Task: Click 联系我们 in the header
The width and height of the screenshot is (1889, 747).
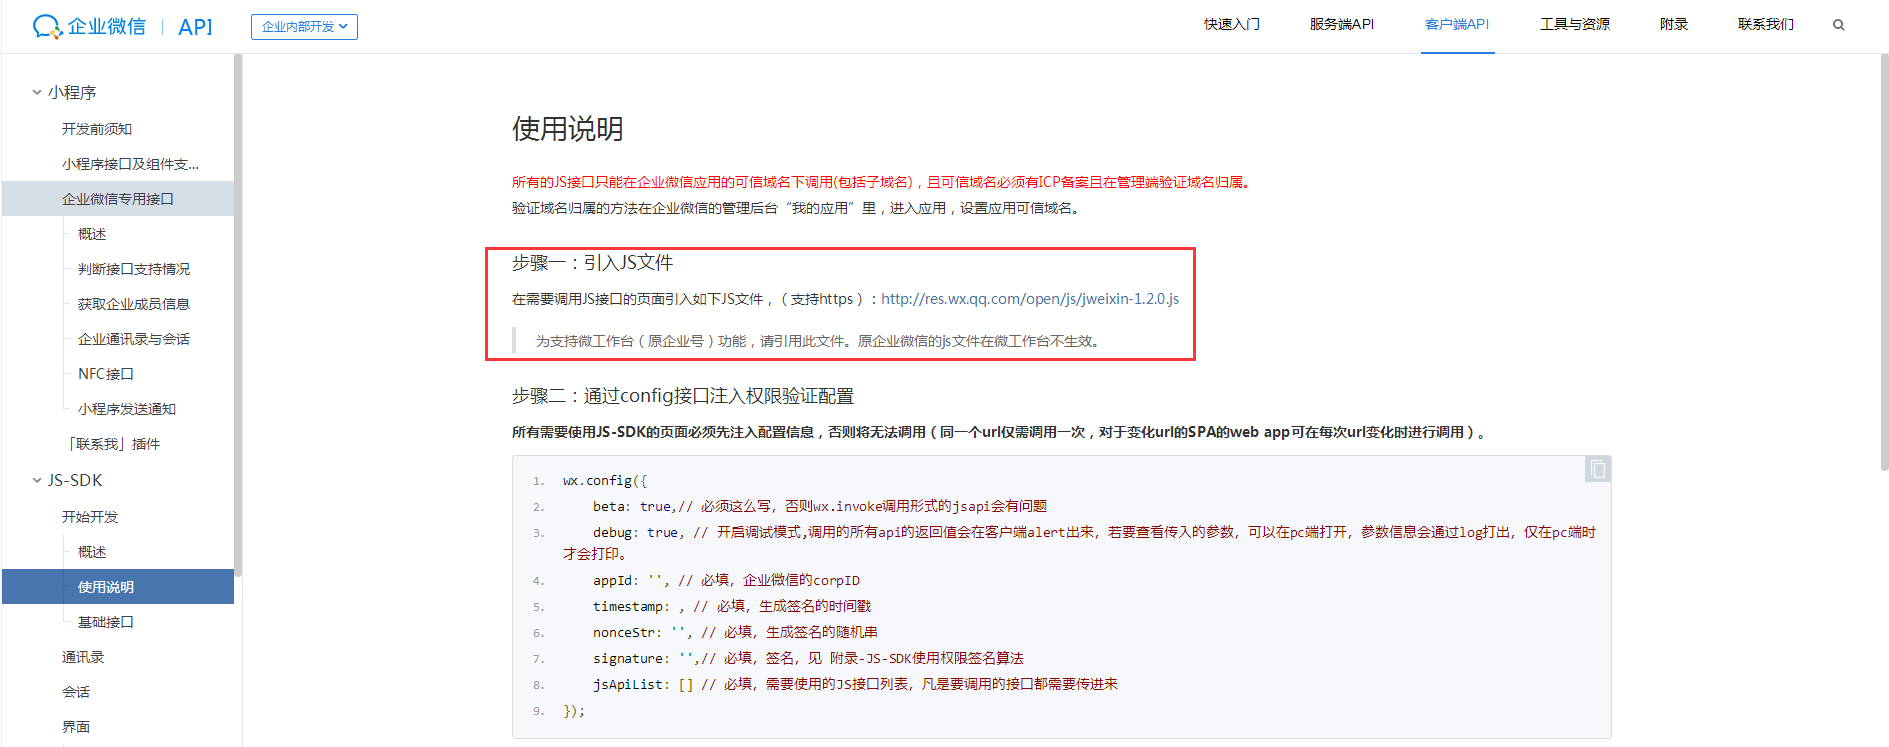Action: [1765, 25]
